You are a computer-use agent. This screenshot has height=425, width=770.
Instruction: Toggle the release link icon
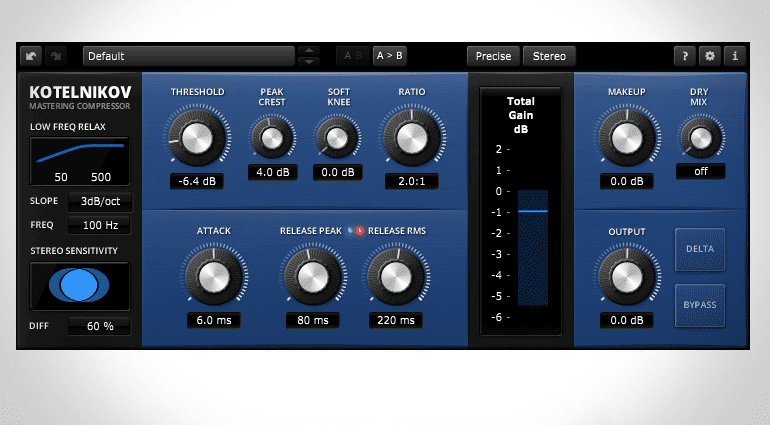(x=356, y=231)
